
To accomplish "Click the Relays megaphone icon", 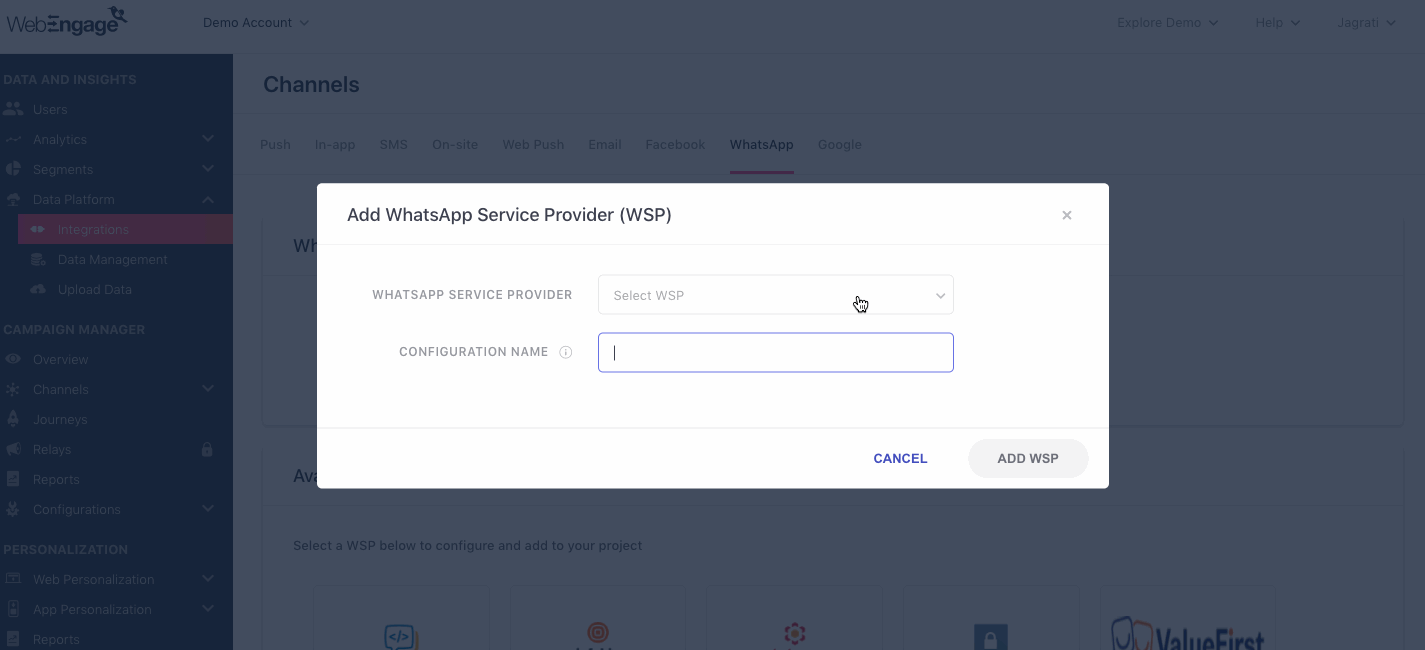I will point(13,449).
